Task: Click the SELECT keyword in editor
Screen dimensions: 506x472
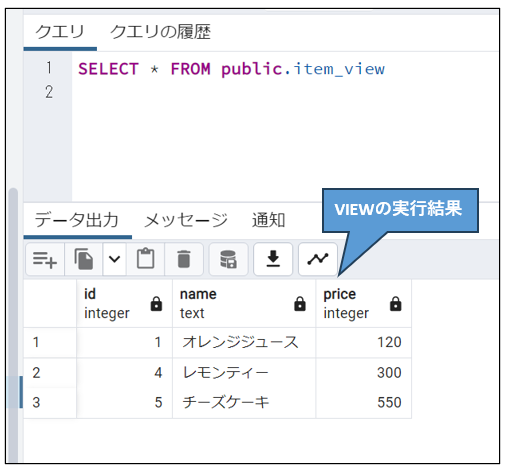Action: [108, 69]
